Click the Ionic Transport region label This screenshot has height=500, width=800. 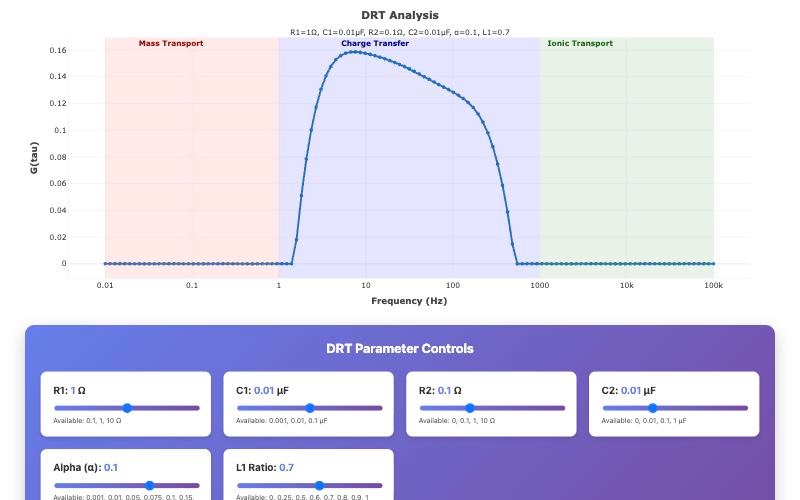(580, 43)
